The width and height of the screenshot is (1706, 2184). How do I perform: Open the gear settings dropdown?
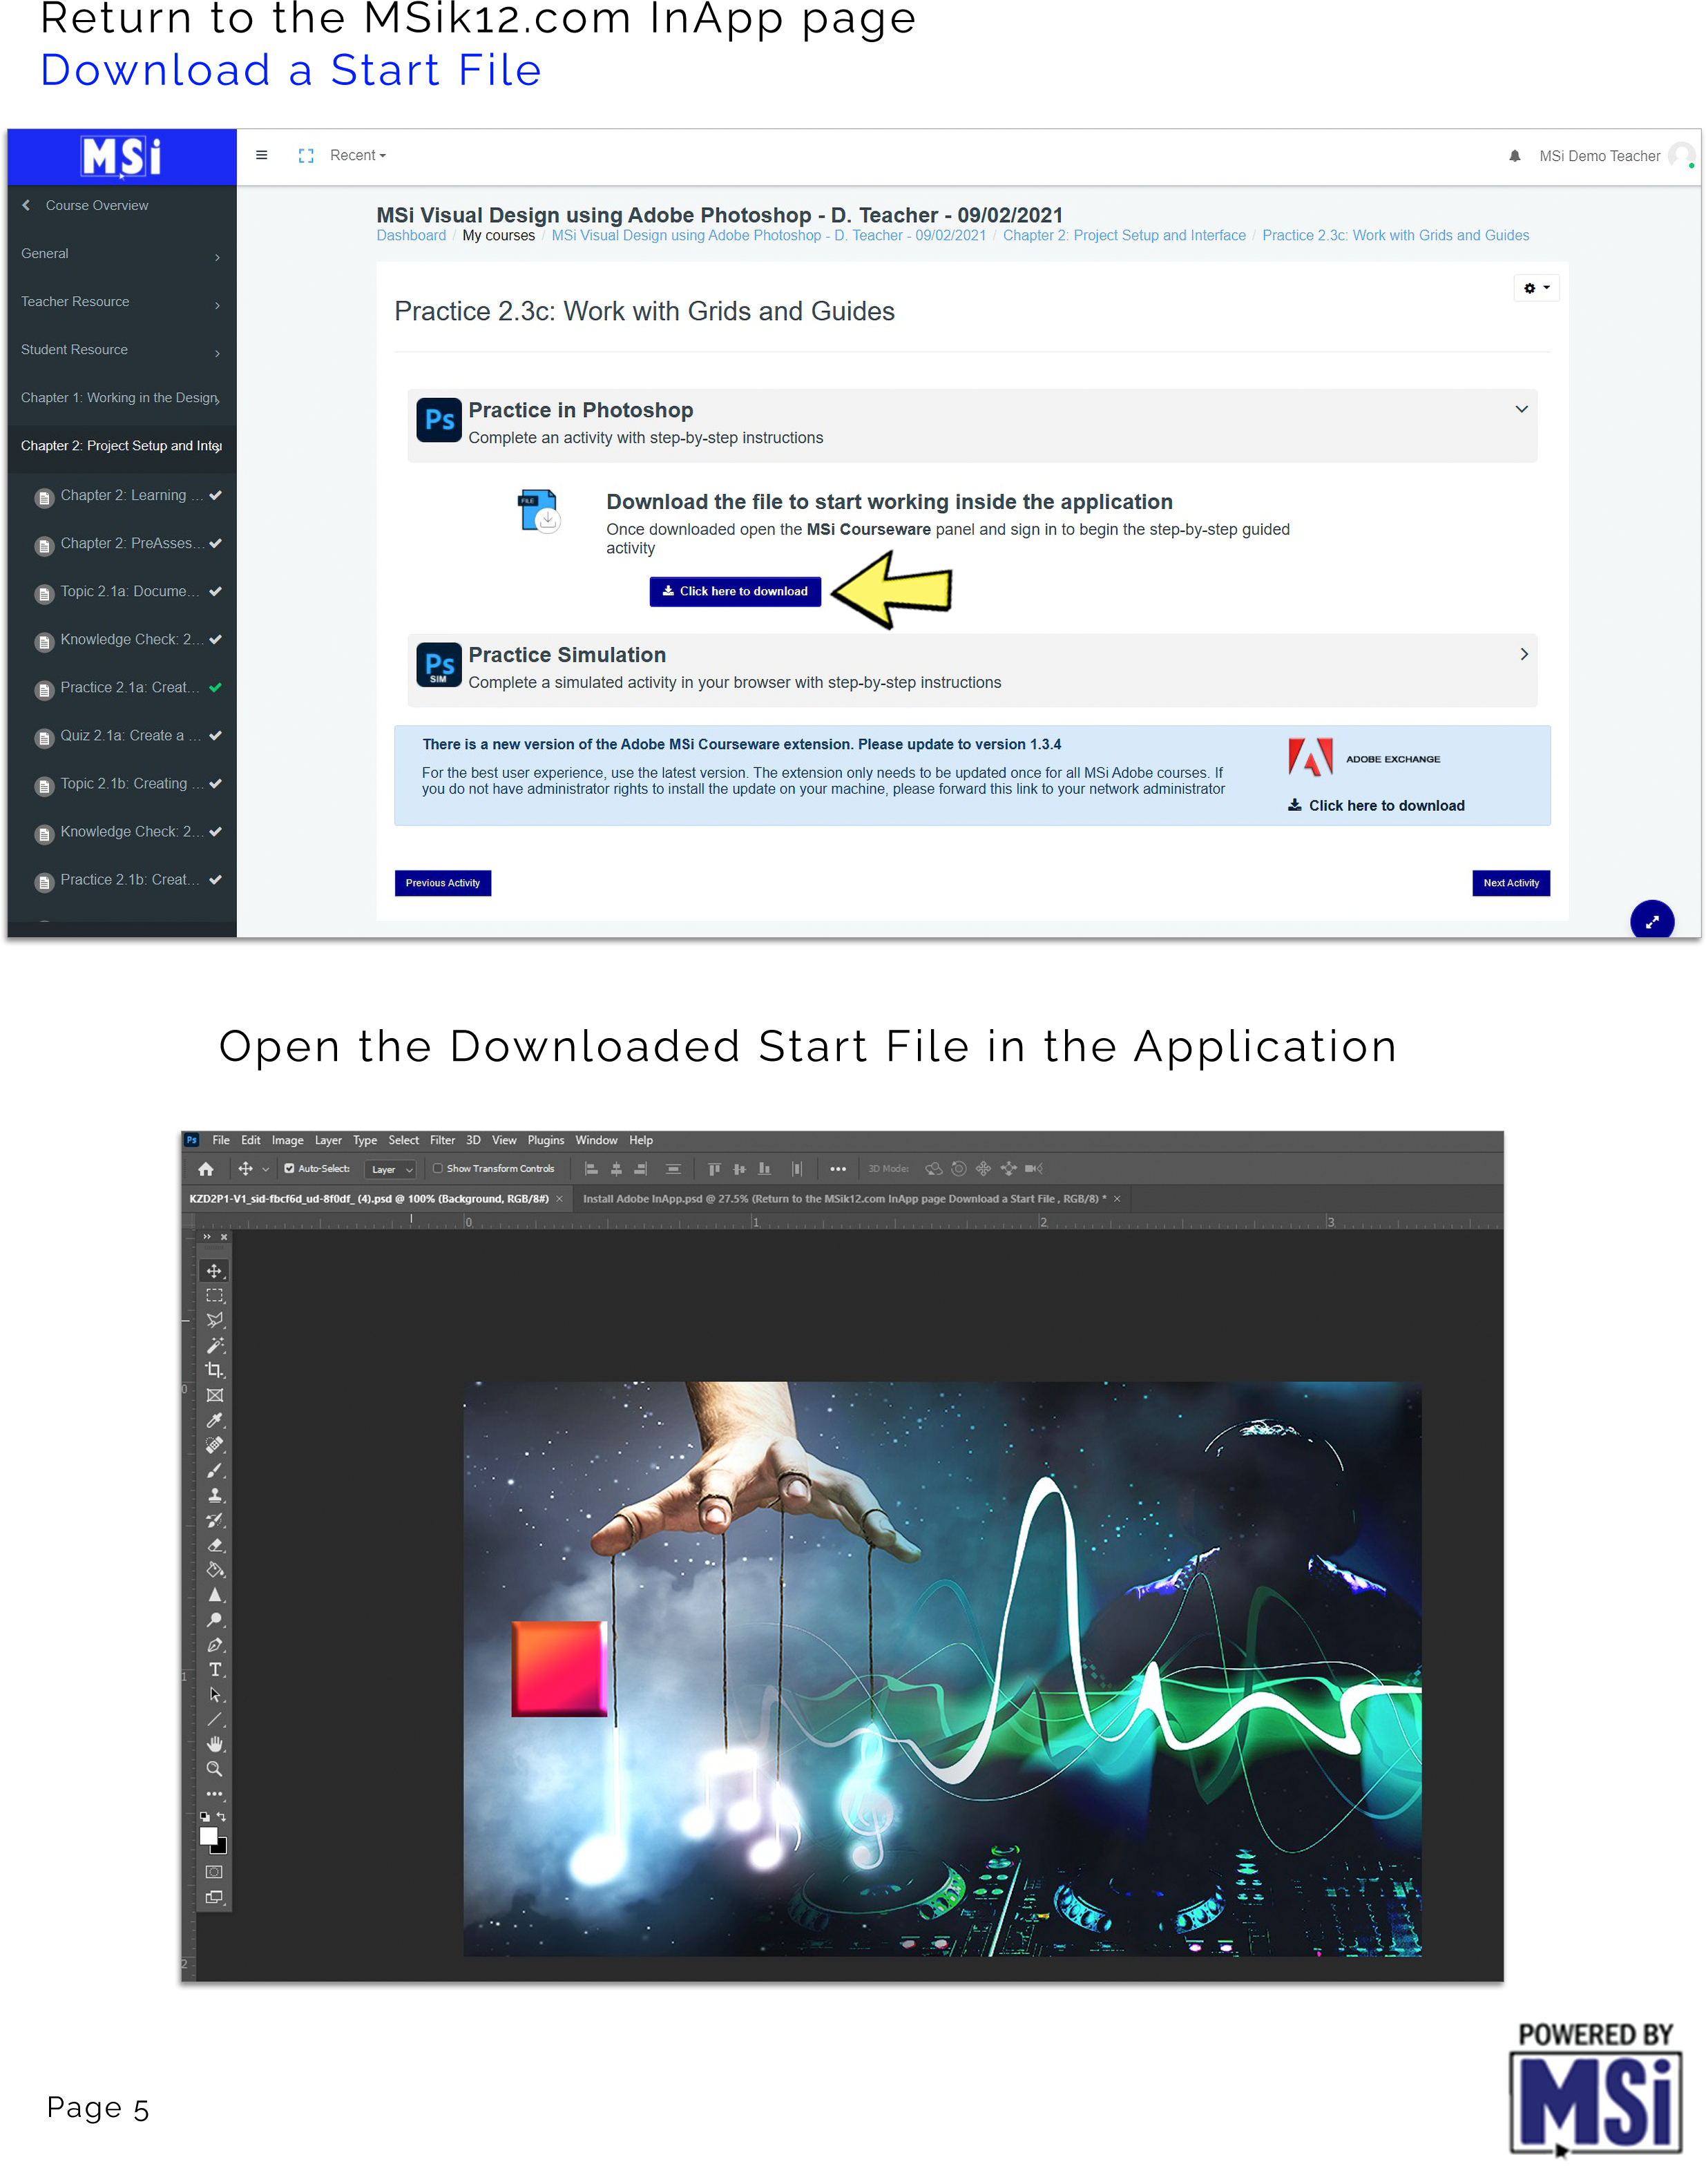(1536, 288)
